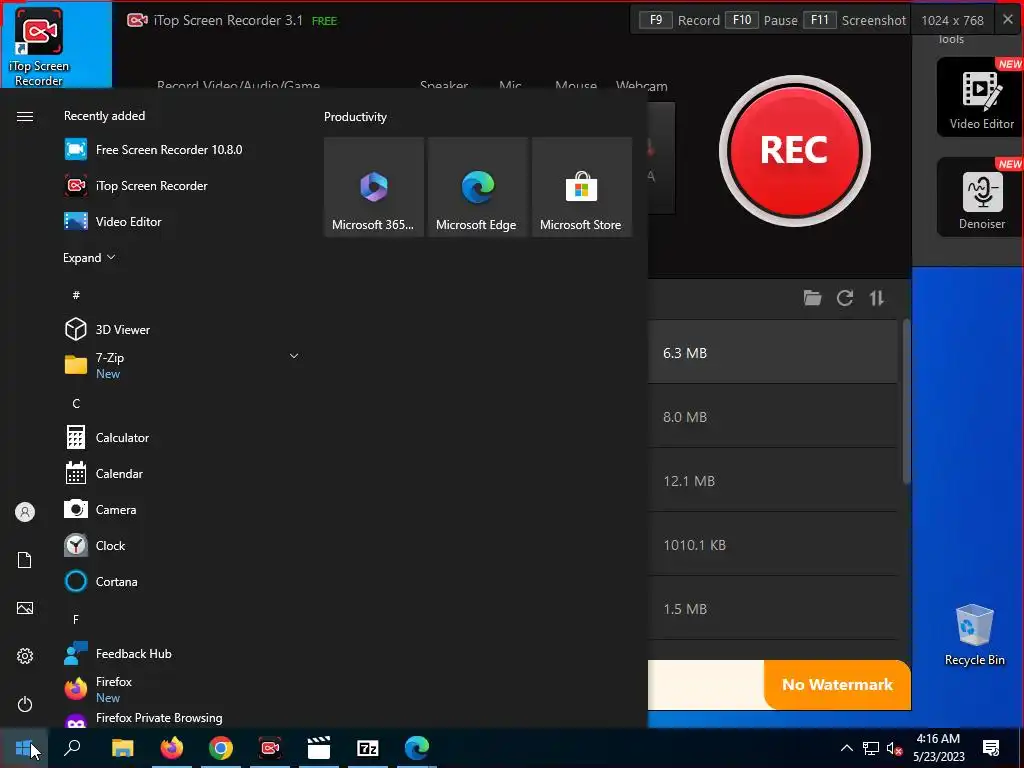Open the user account icon in Start

coord(25,512)
